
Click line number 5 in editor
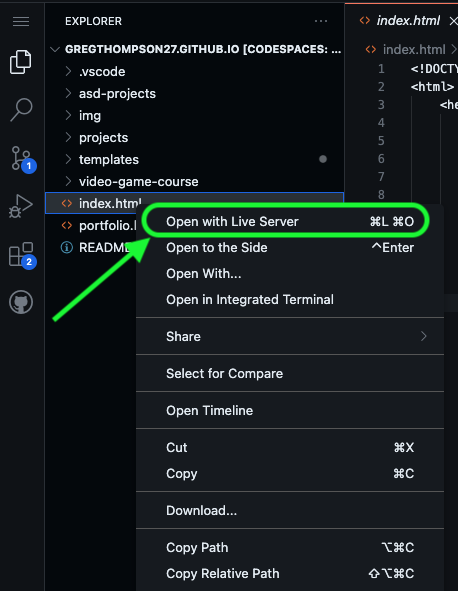[381, 141]
